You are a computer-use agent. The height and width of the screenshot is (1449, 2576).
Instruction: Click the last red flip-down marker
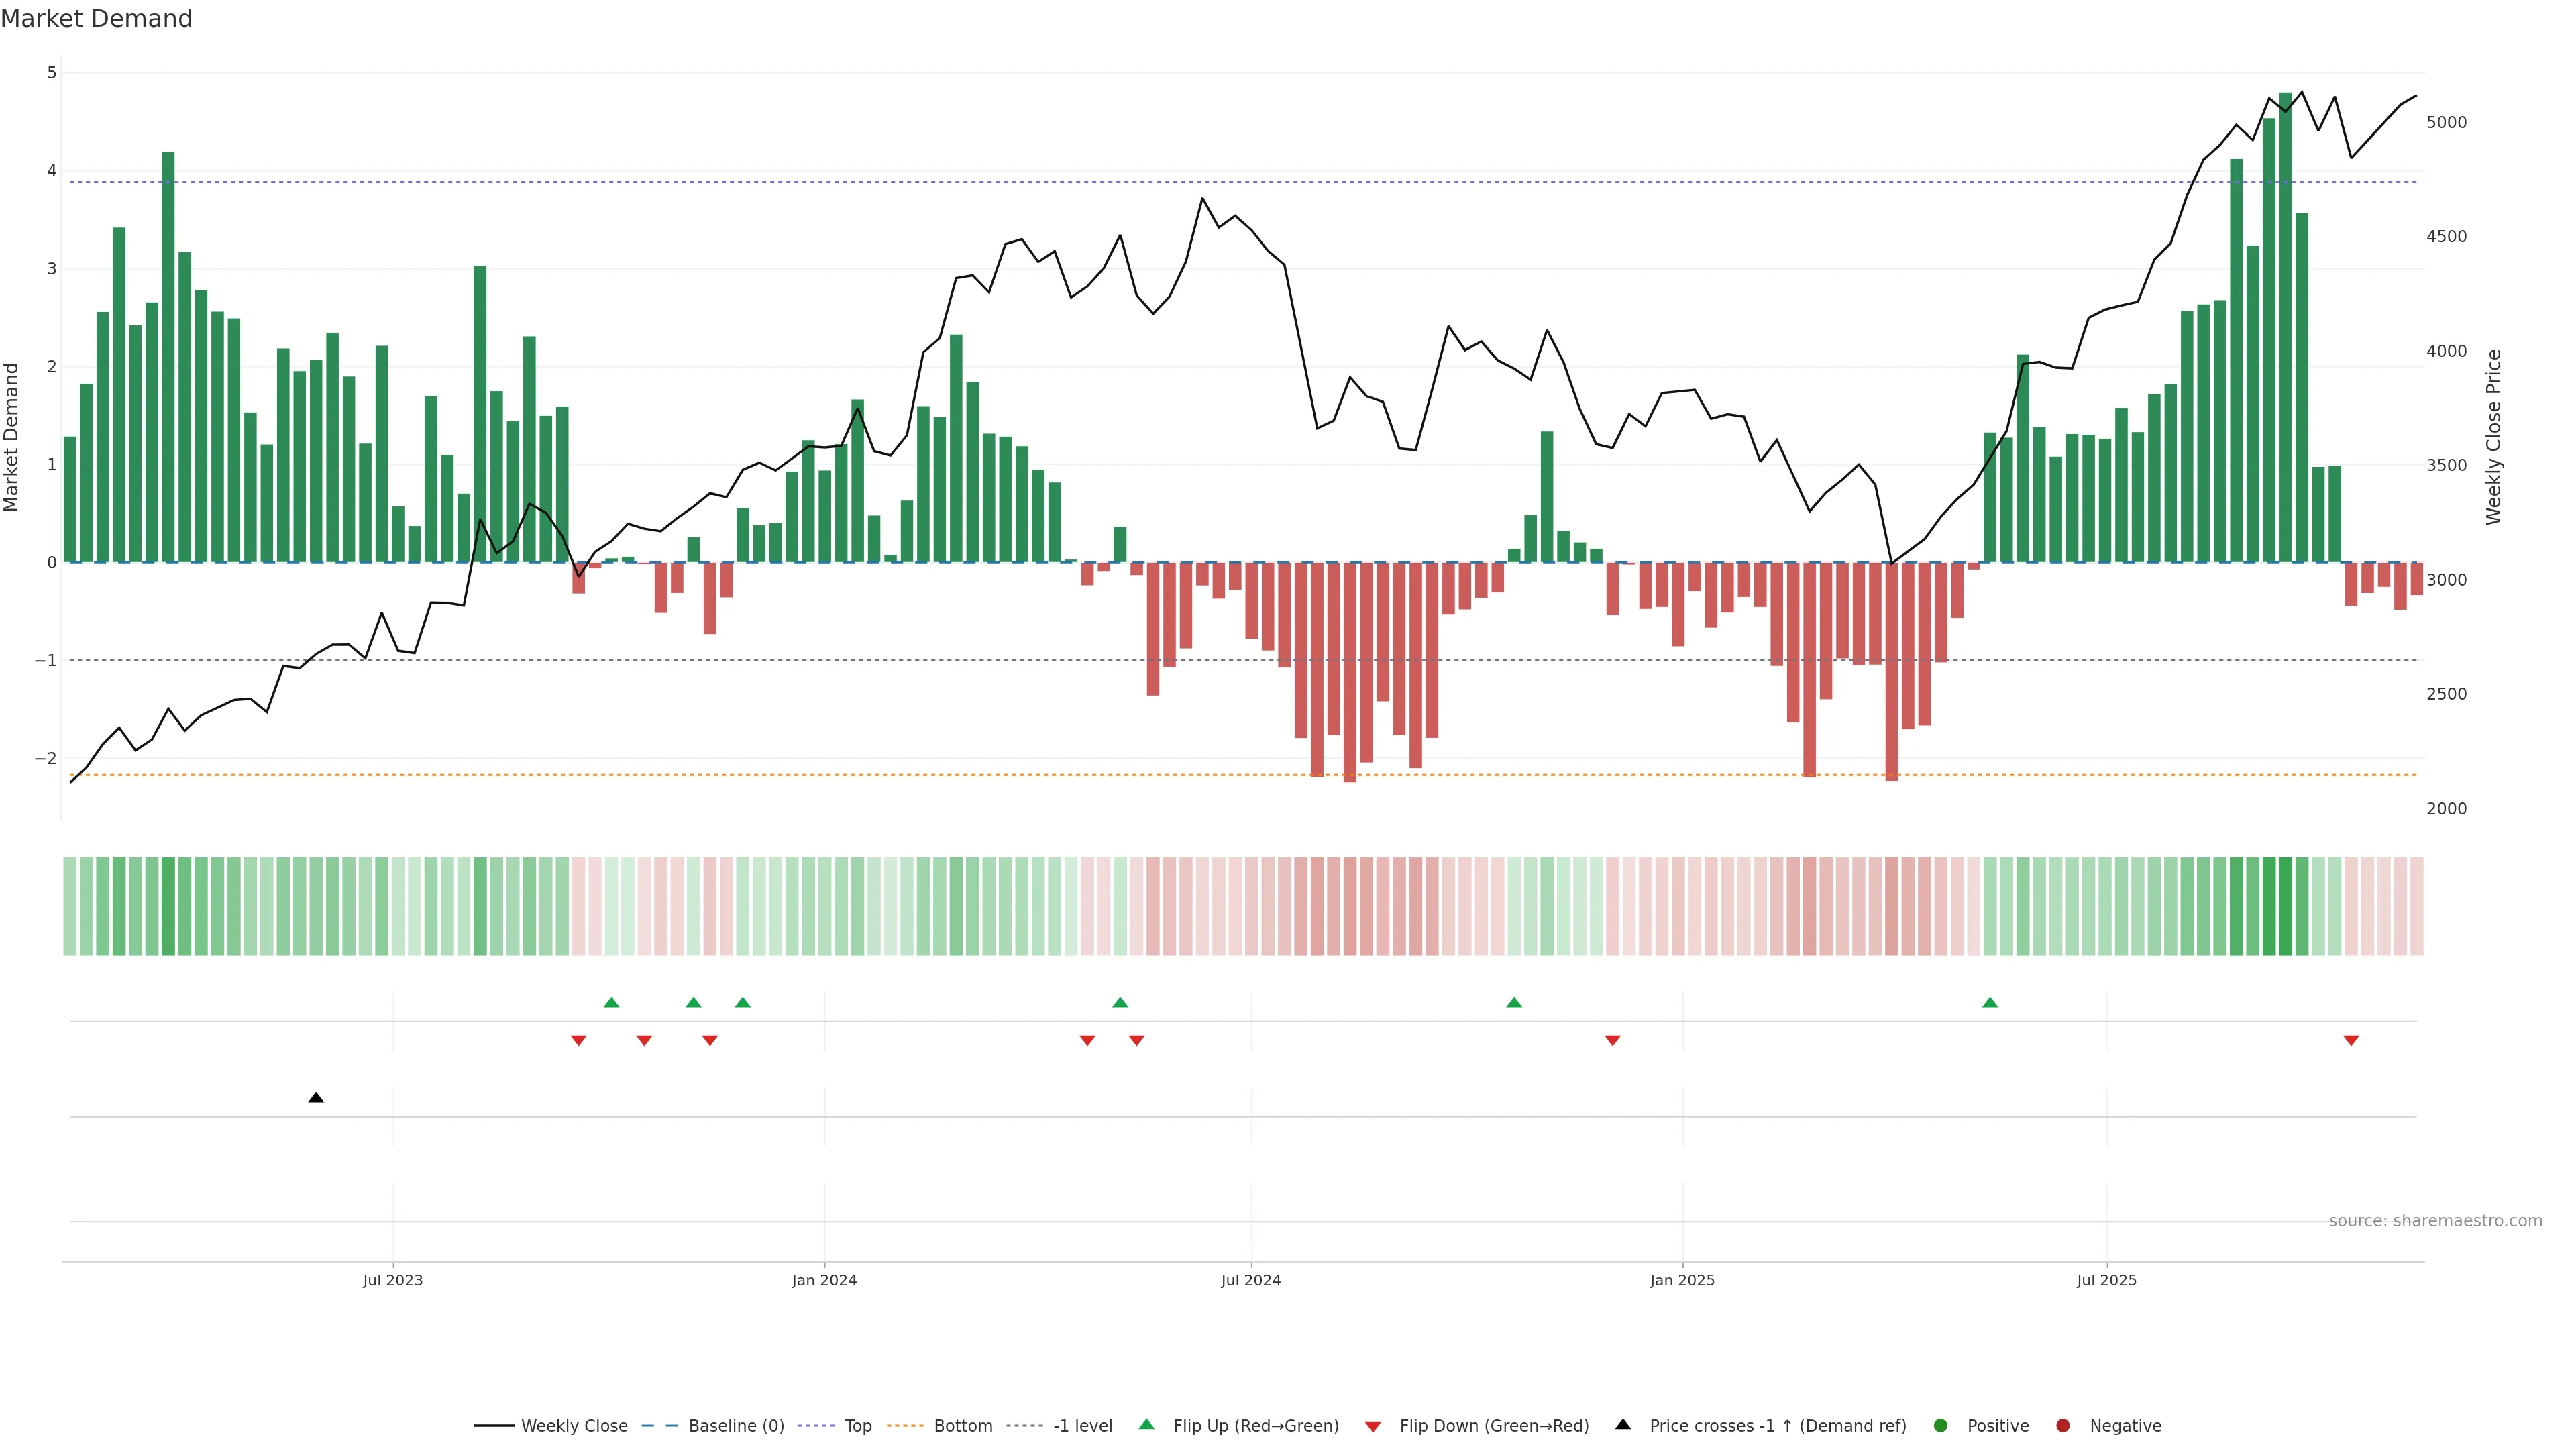[x=2351, y=1041]
